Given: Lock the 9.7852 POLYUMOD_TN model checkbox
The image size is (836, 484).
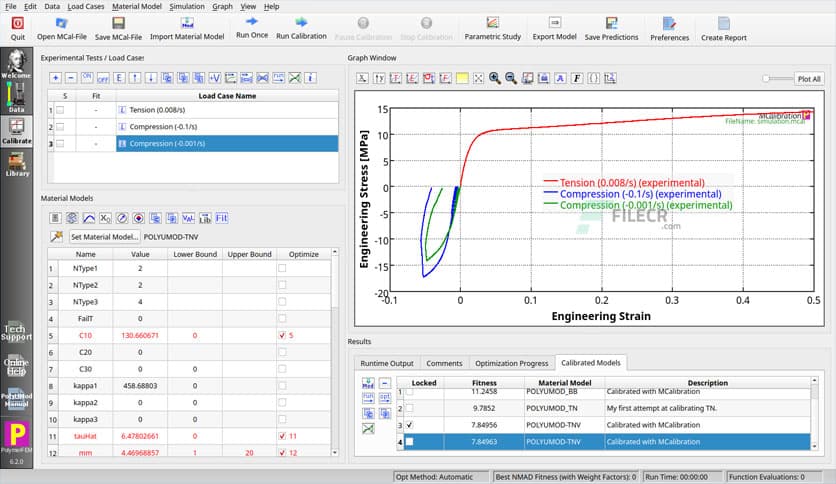Looking at the screenshot, I should (x=409, y=408).
